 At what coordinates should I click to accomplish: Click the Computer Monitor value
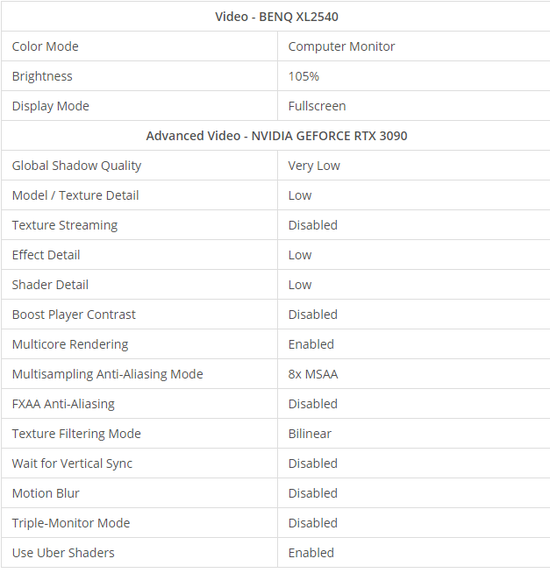click(341, 46)
